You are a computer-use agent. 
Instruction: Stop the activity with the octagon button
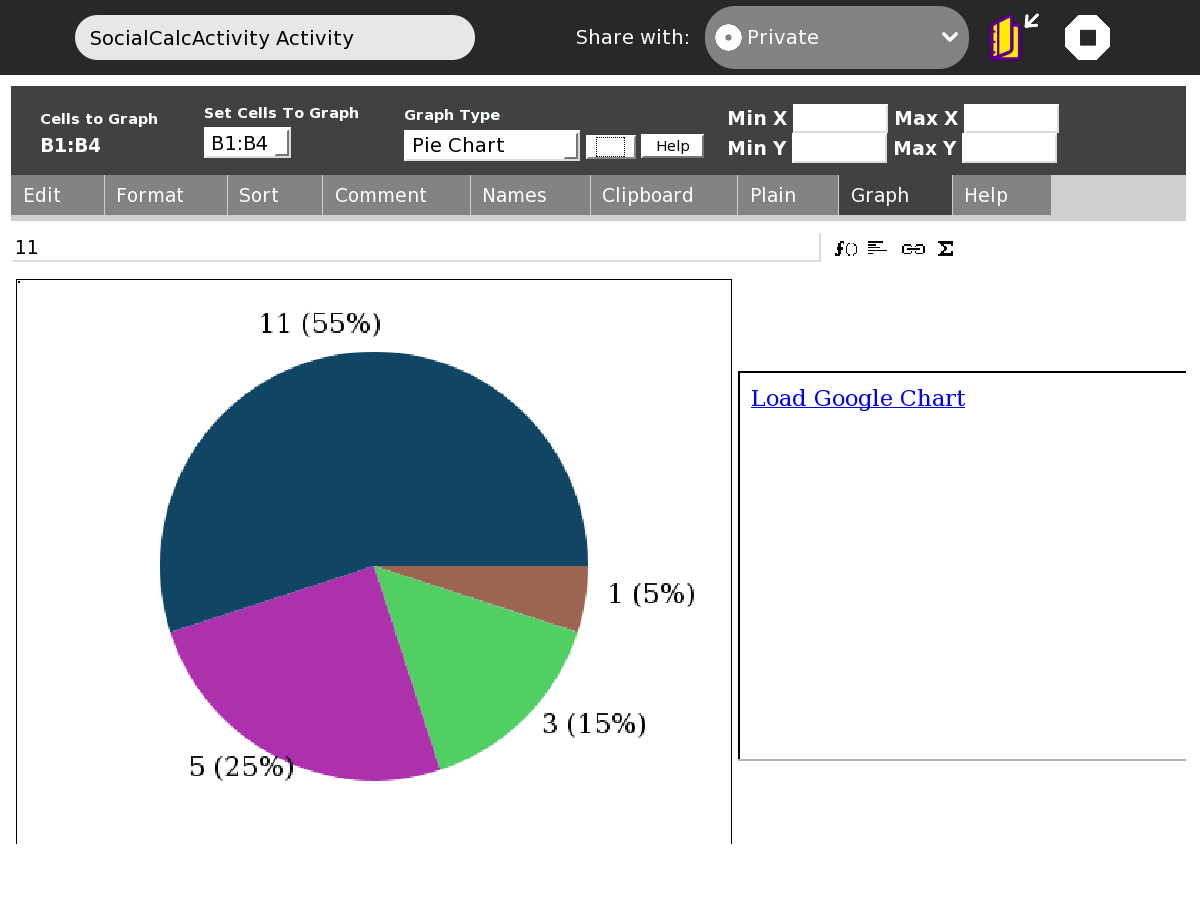1087,37
